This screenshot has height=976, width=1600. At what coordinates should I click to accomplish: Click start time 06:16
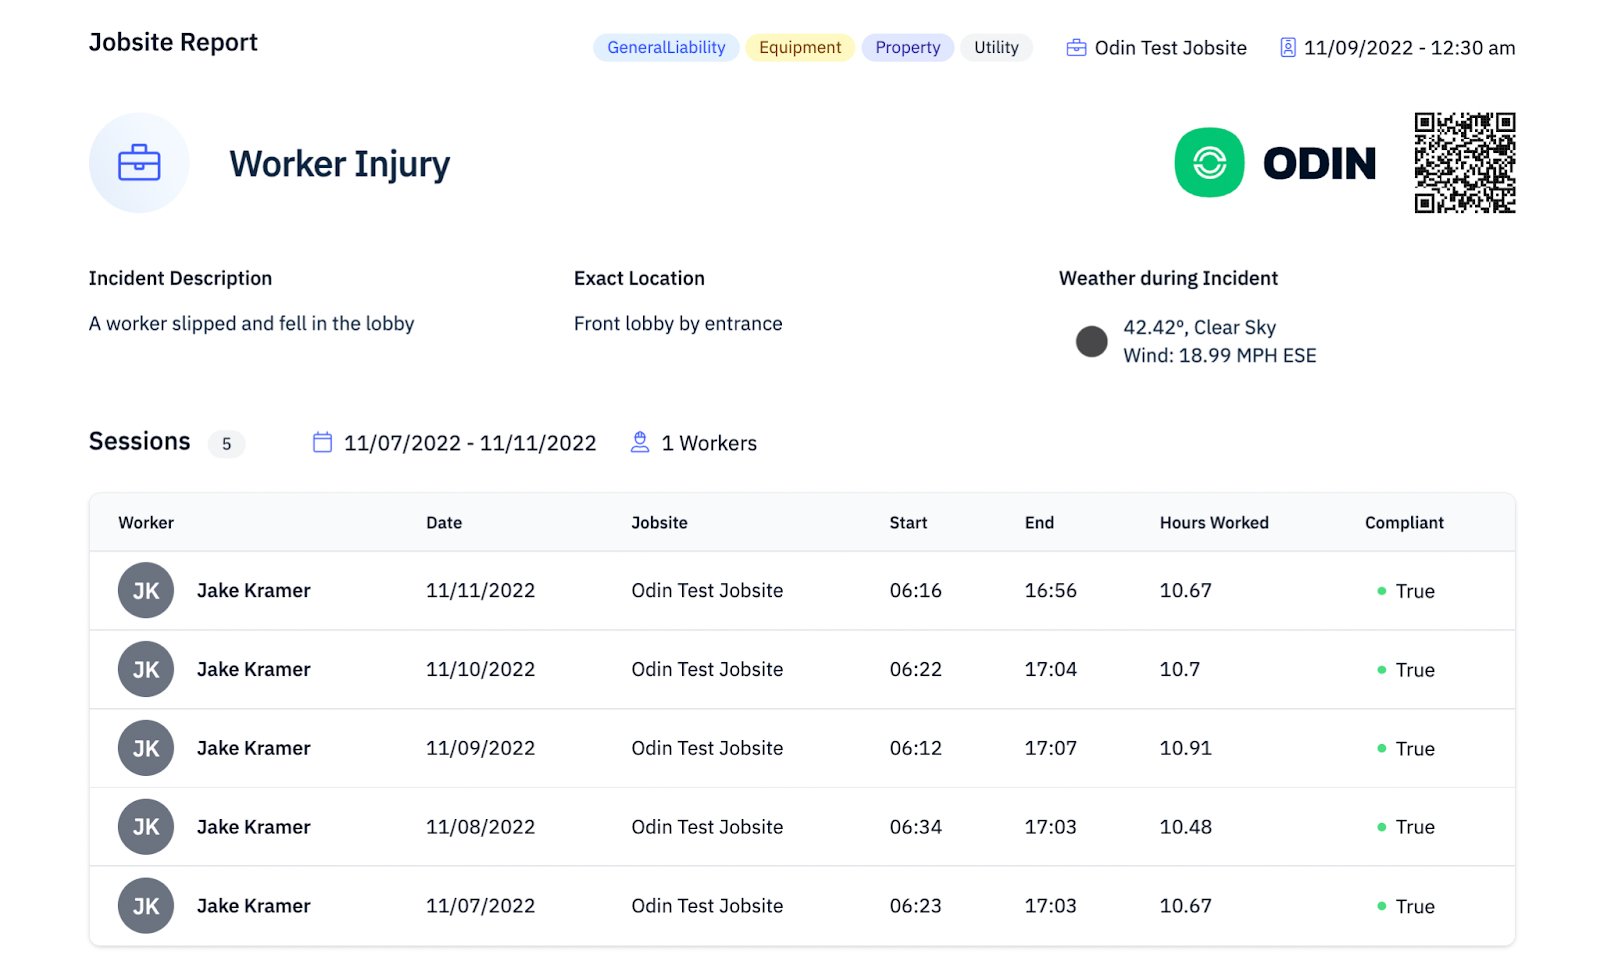point(915,590)
